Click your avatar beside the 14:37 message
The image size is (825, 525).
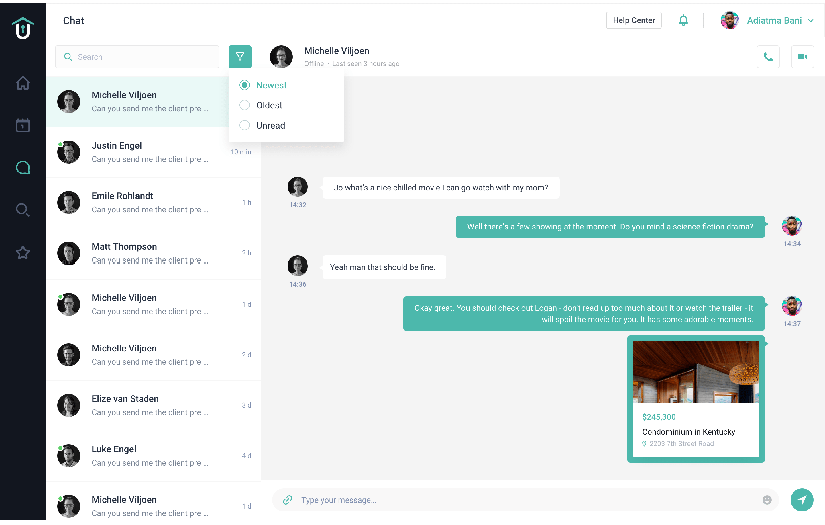pos(791,306)
